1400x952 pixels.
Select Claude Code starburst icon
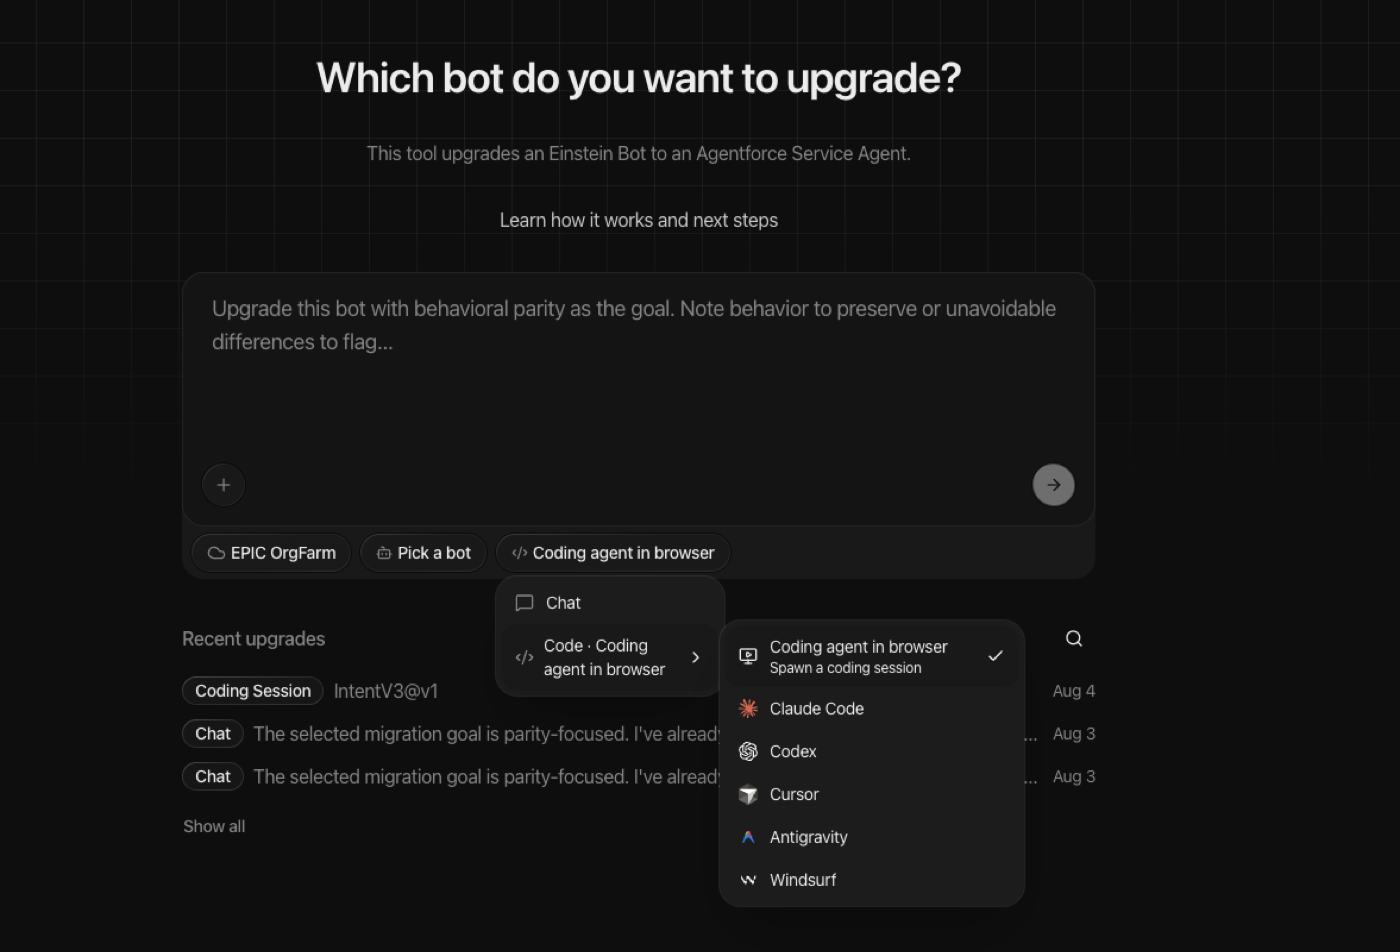748,709
